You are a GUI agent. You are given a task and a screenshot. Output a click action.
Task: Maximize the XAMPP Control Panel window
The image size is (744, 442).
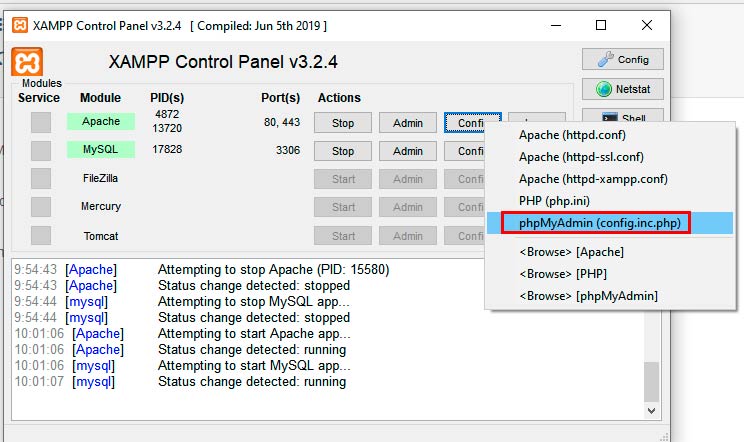tap(601, 25)
